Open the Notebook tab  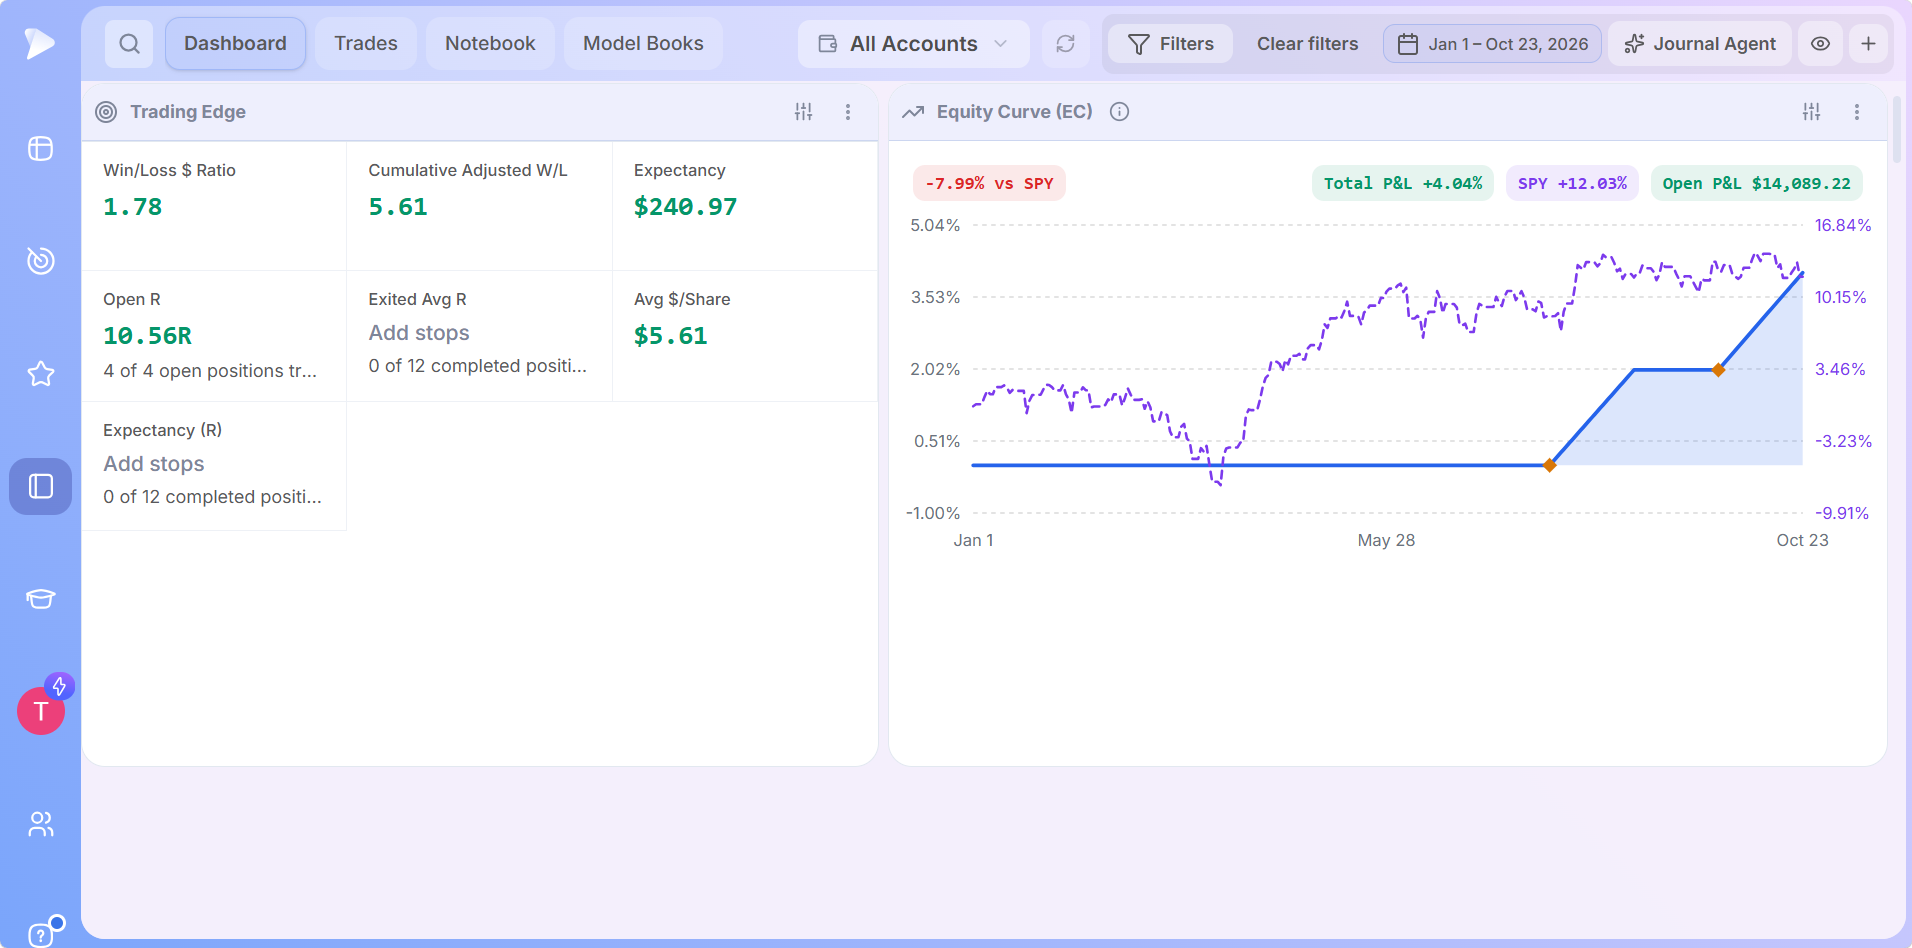pos(490,44)
